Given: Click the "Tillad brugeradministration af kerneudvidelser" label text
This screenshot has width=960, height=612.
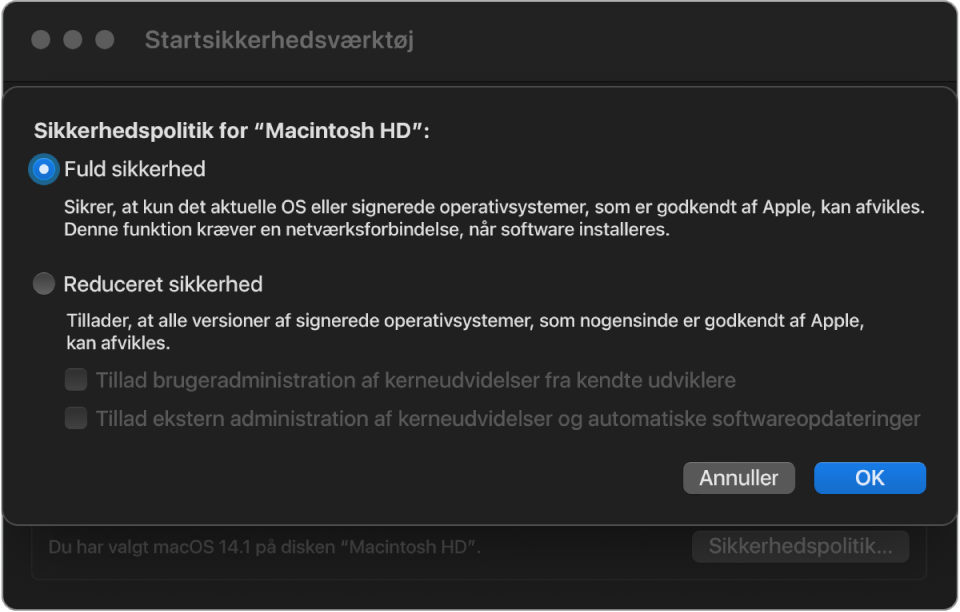Looking at the screenshot, I should pyautogui.click(x=416, y=380).
